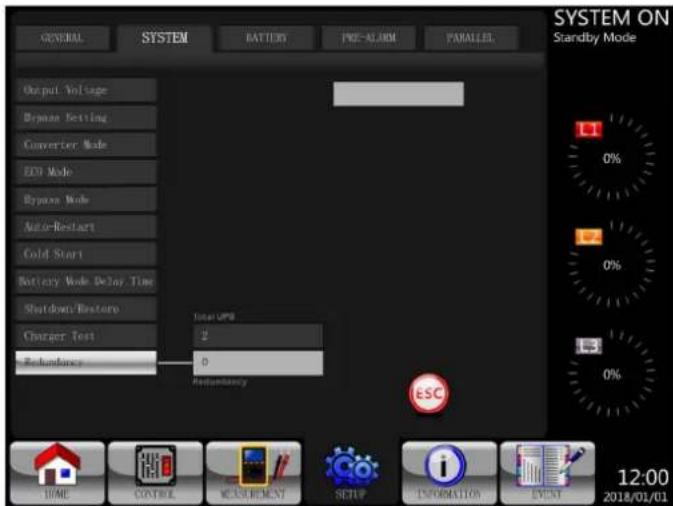
Task: Switch to the GENERAL tab
Action: pyautogui.click(x=62, y=38)
